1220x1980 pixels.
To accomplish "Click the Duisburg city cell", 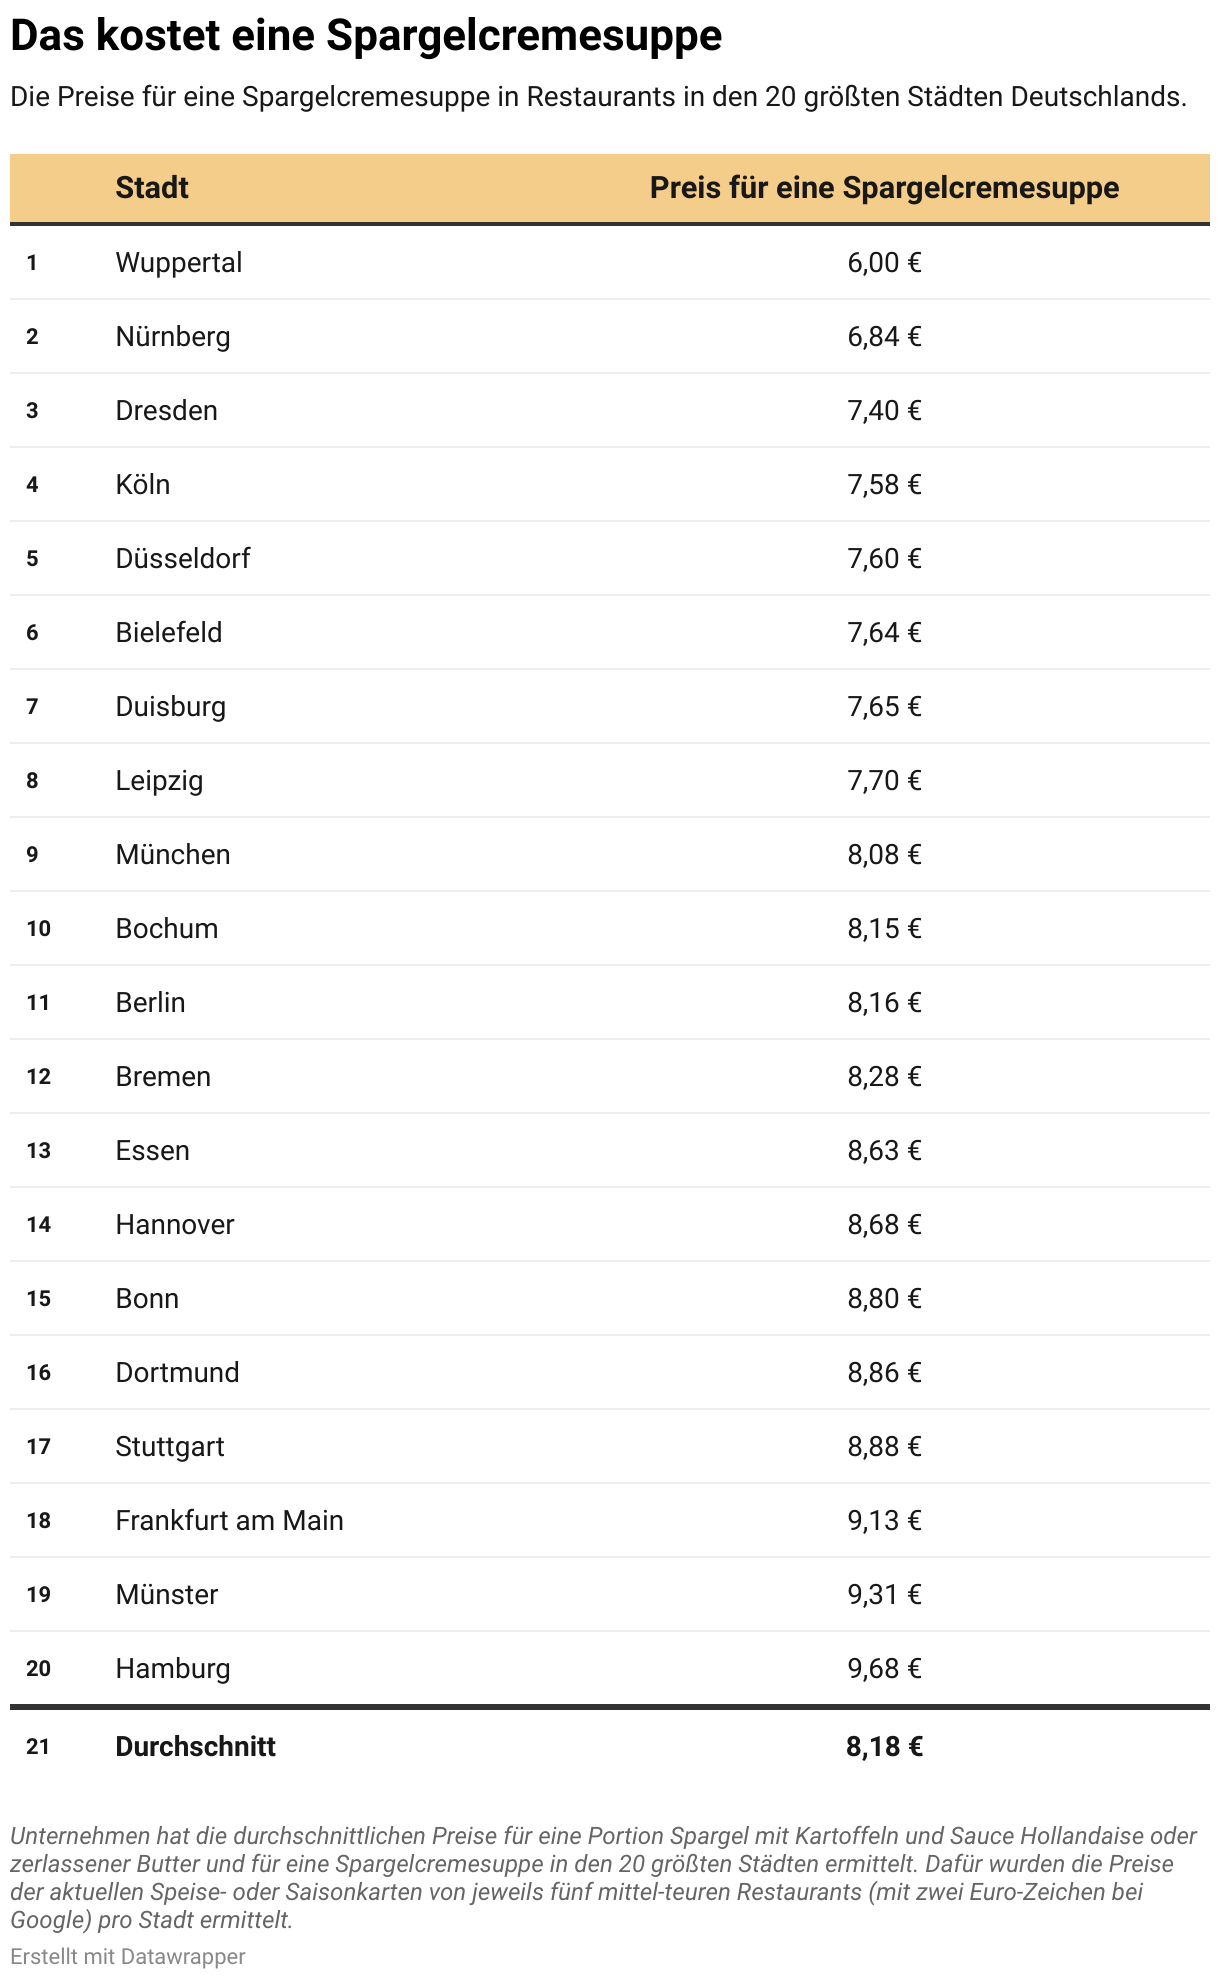I will coord(171,707).
